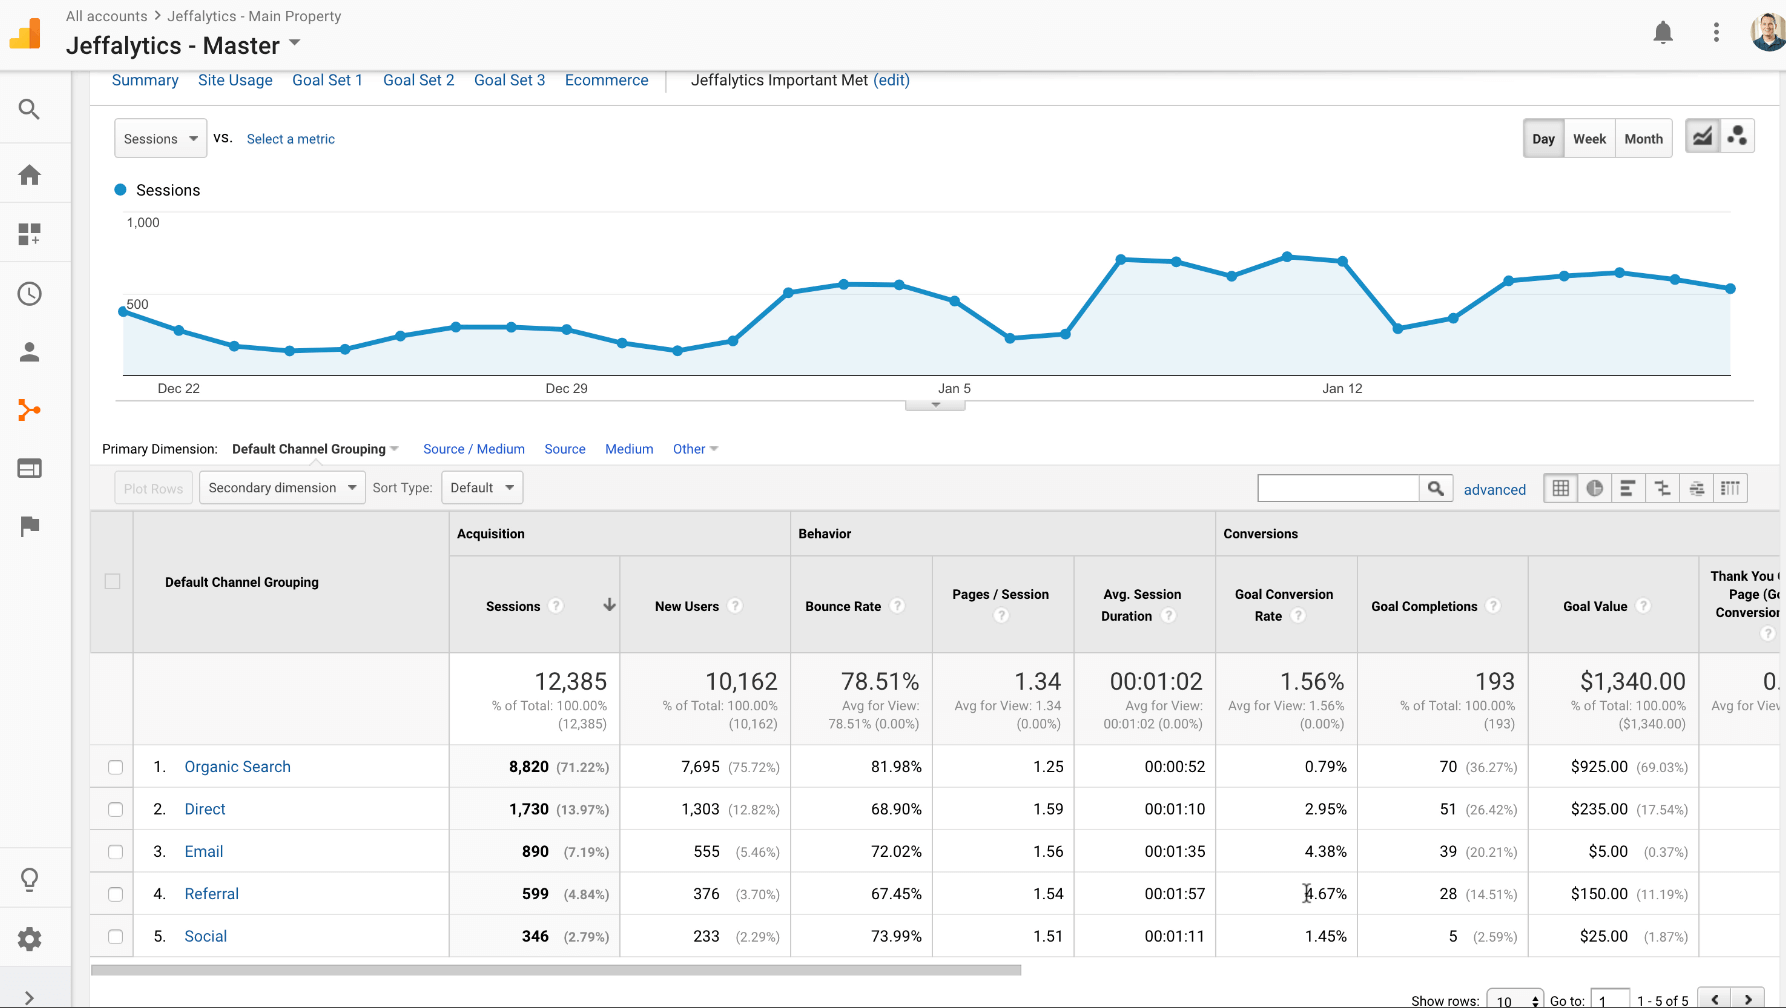Click Select a metric link
The height and width of the screenshot is (1008, 1786).
[x=291, y=139]
